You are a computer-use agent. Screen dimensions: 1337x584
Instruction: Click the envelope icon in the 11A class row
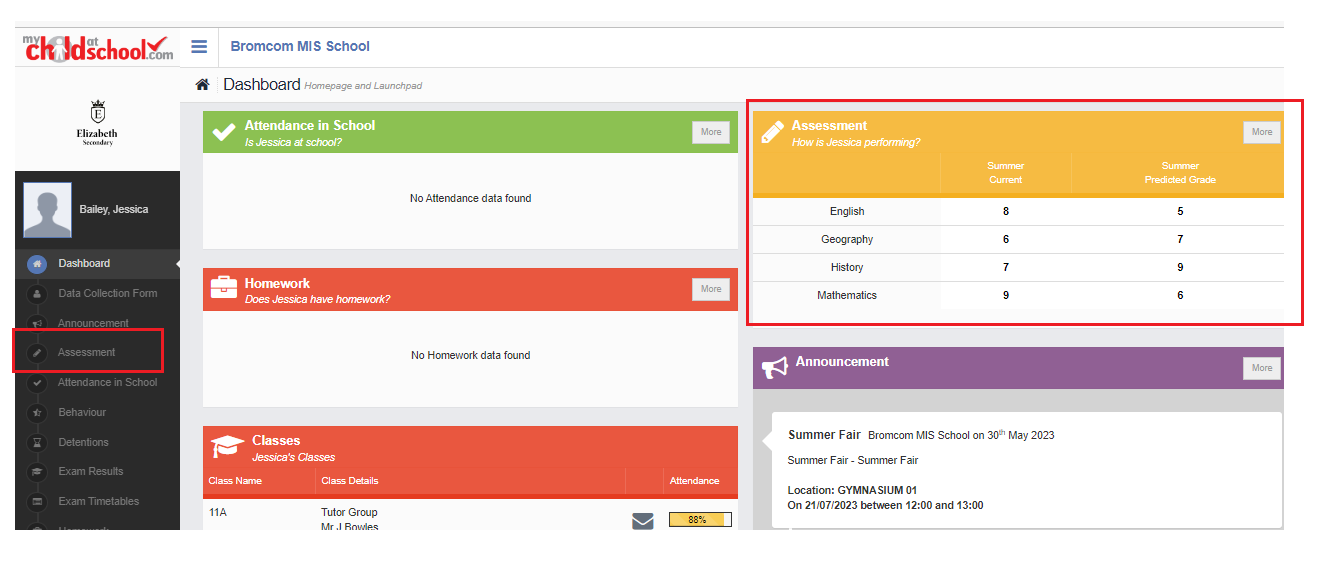[643, 520]
